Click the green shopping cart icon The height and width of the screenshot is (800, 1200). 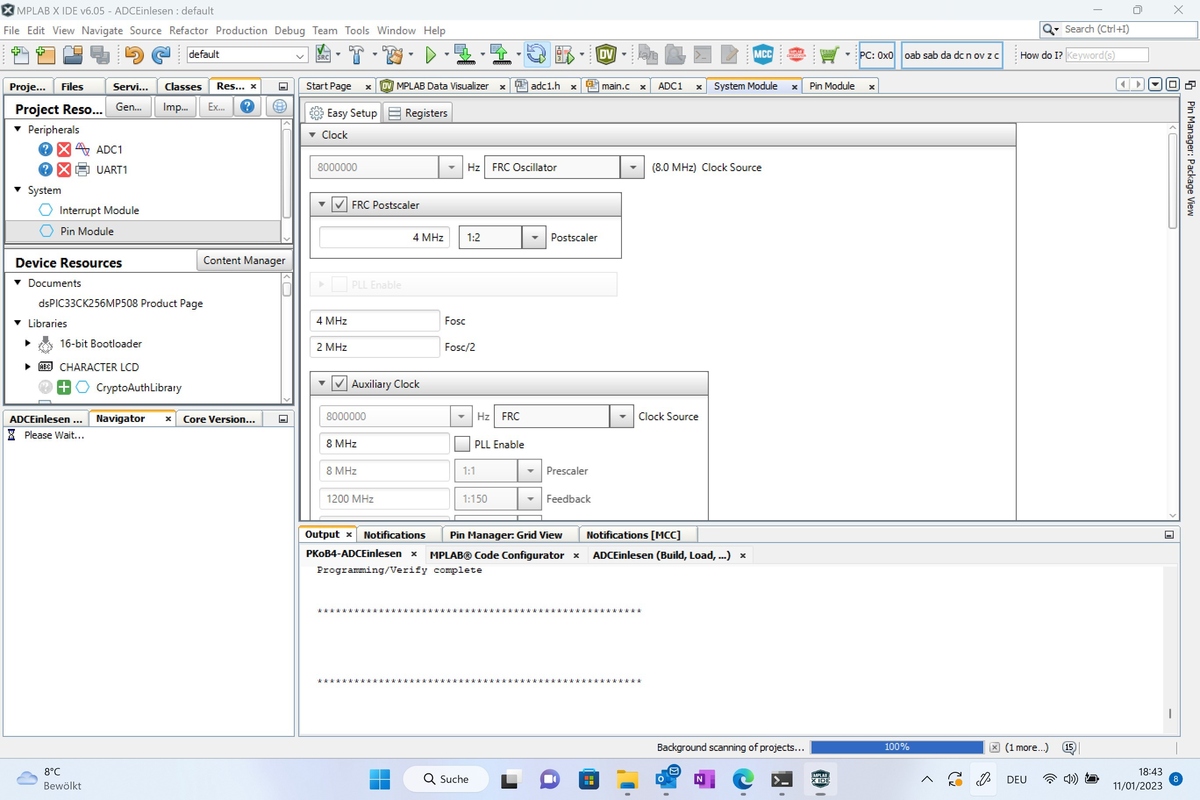point(828,55)
